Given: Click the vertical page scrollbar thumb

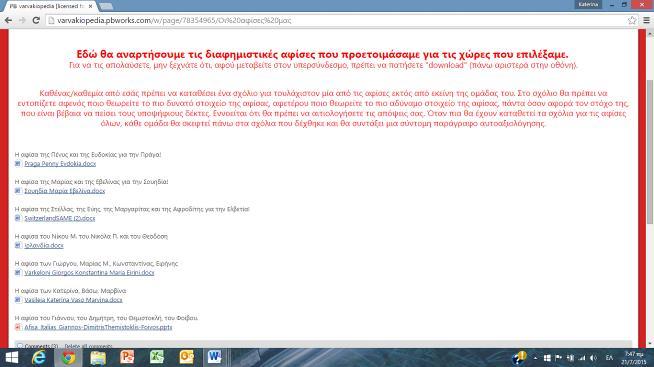Looking at the screenshot, I should click(x=650, y=152).
